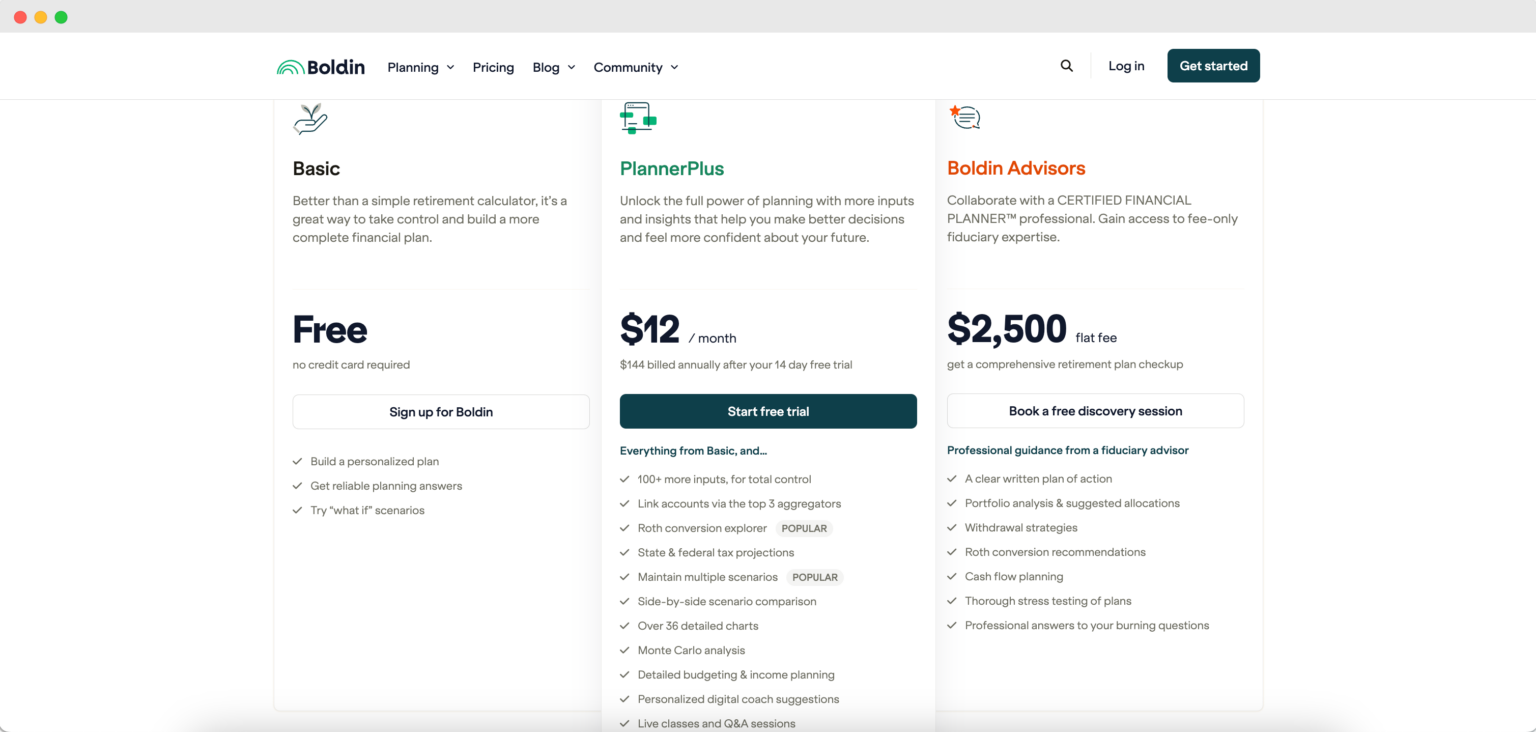This screenshot has height=732, width=1536.
Task: Click the POPULAR badge beside Roth conversion explorer
Action: [x=804, y=528]
